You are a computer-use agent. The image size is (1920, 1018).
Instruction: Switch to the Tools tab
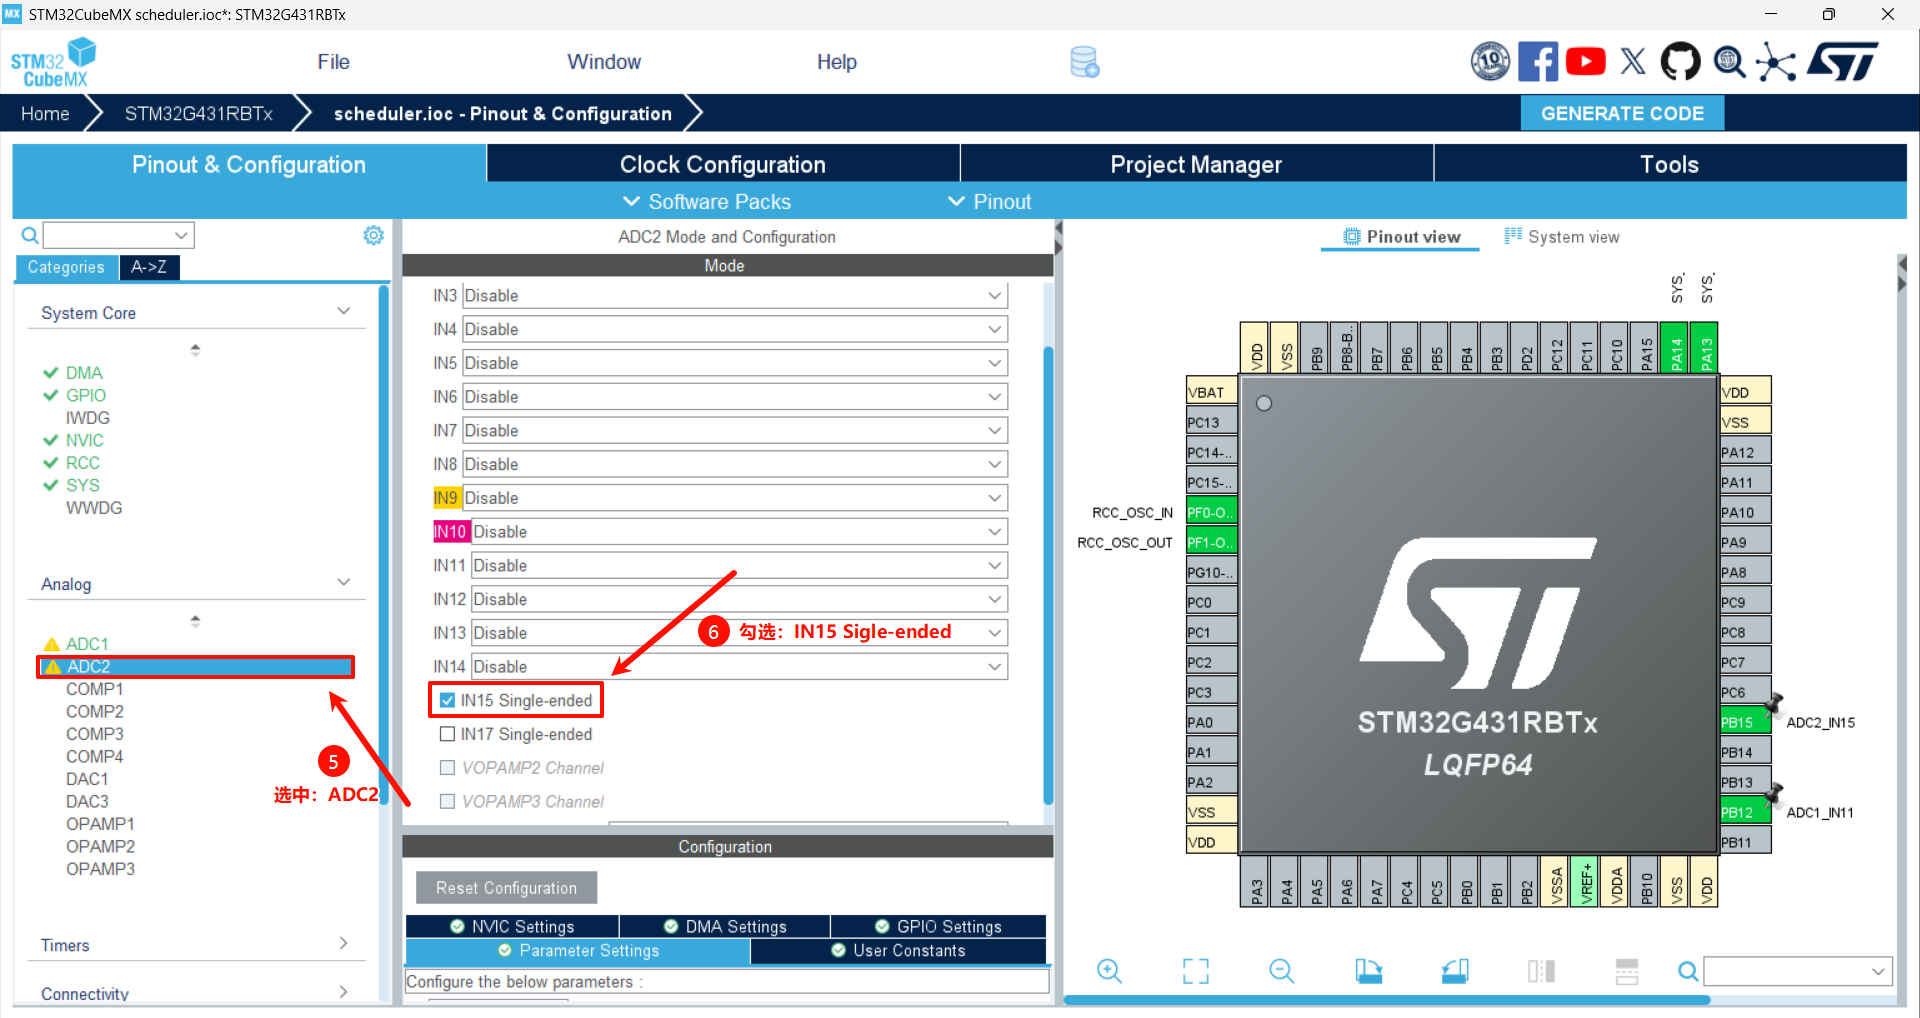click(1670, 164)
